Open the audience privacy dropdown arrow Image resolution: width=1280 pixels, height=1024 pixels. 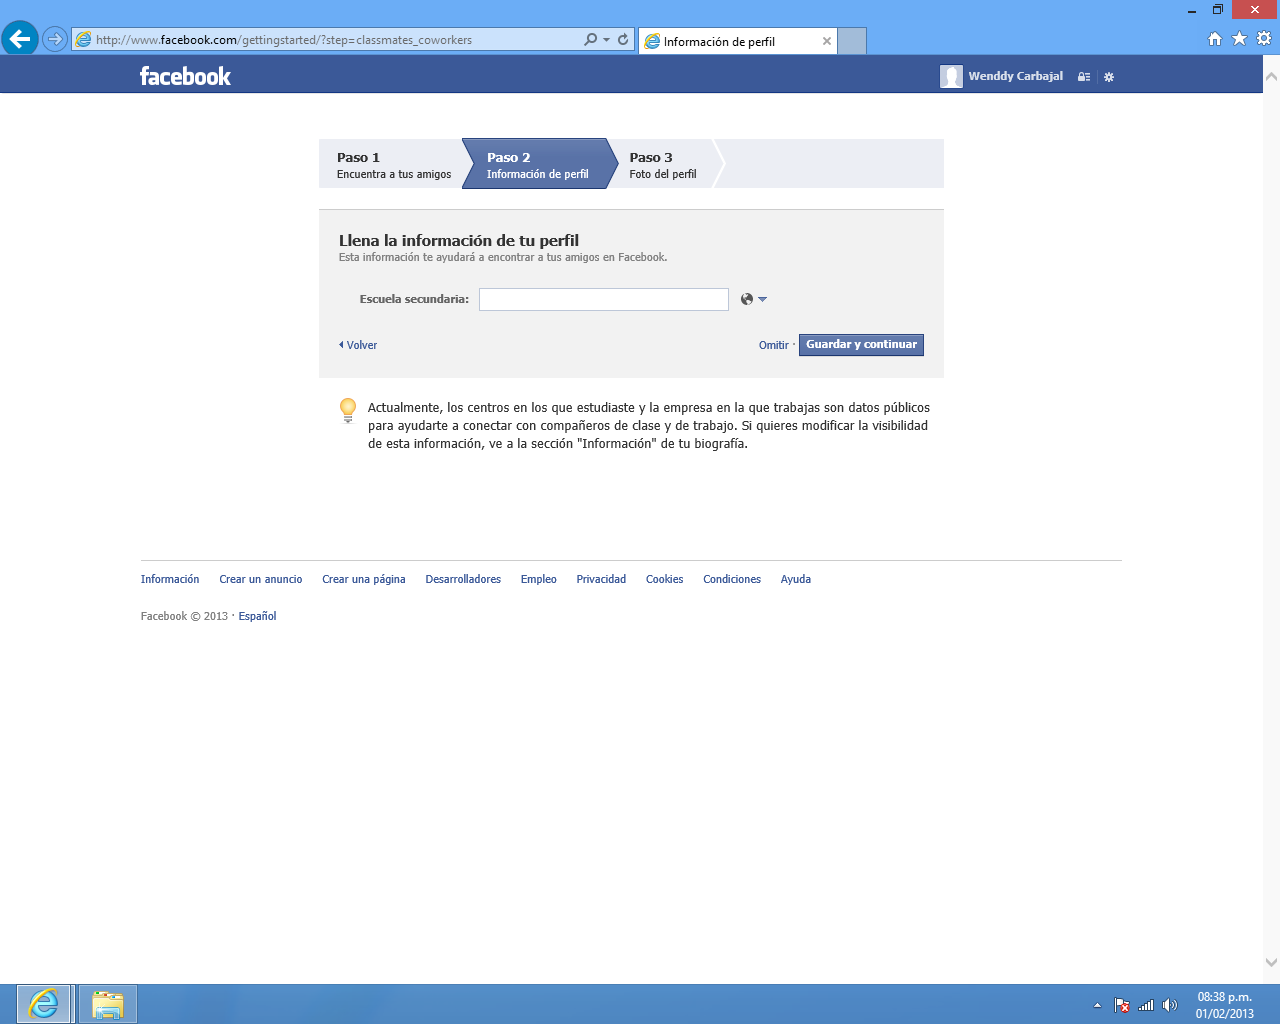tap(762, 299)
